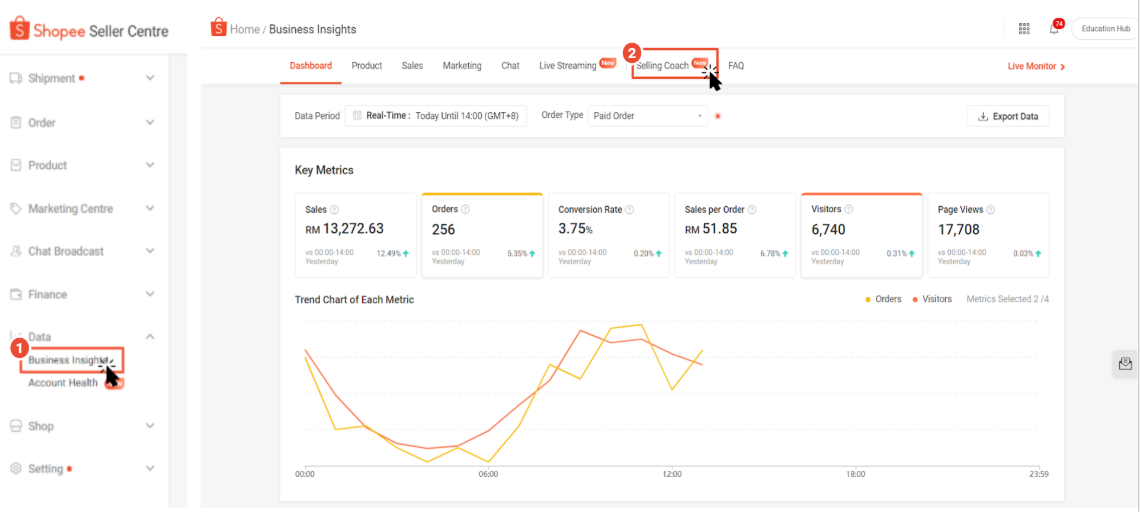This screenshot has height=512, width=1140.
Task: Click the help icon beside Visitors
Action: pyautogui.click(x=849, y=210)
